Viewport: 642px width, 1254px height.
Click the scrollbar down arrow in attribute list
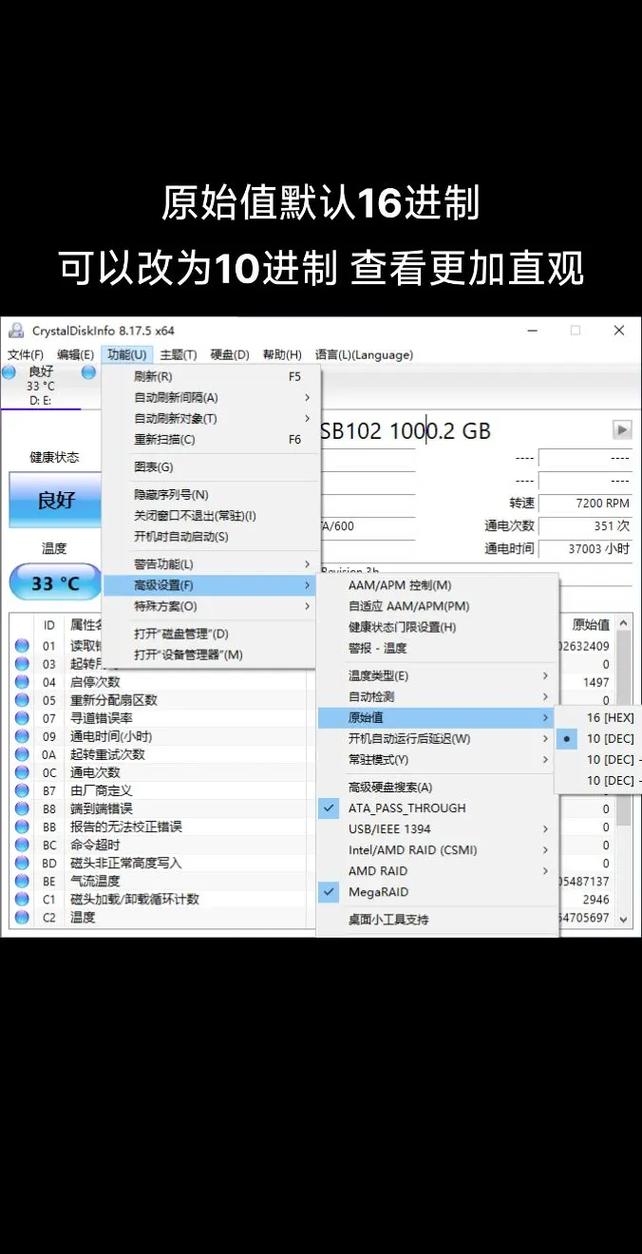624,920
